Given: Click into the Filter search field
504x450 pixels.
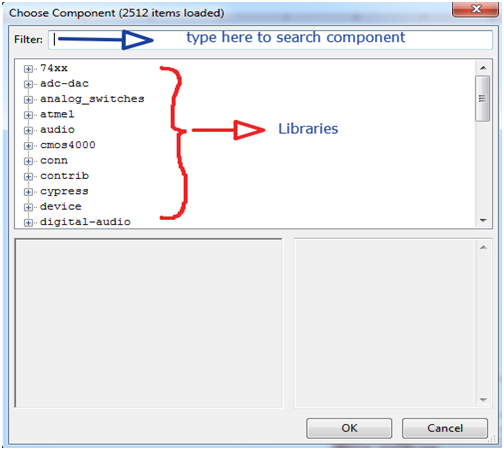Looking at the screenshot, I should [270, 40].
